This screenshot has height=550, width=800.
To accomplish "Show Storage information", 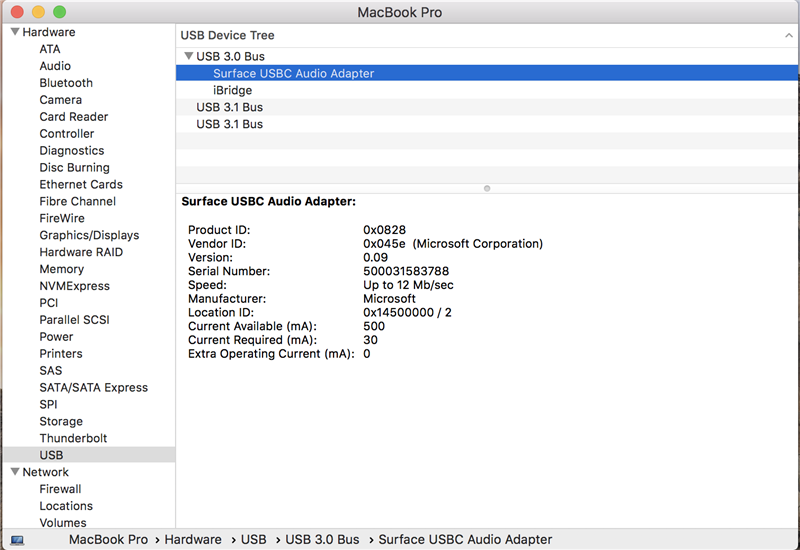I will coord(61,421).
